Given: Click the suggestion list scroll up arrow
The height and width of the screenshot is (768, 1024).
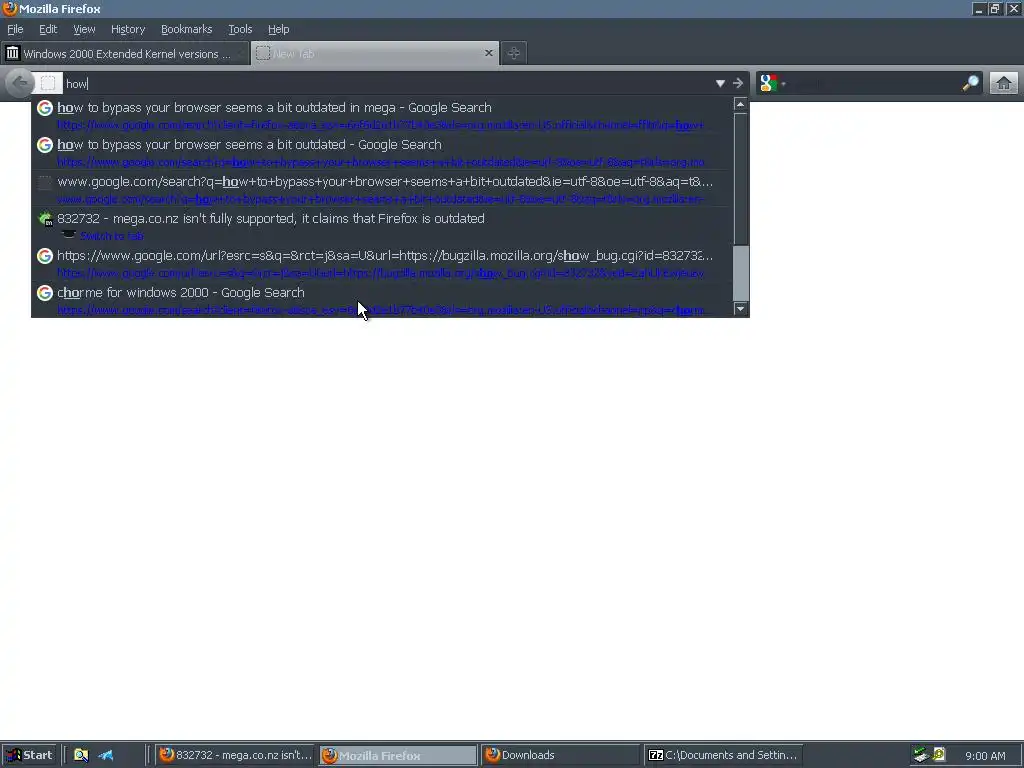Looking at the screenshot, I should coord(741,104).
